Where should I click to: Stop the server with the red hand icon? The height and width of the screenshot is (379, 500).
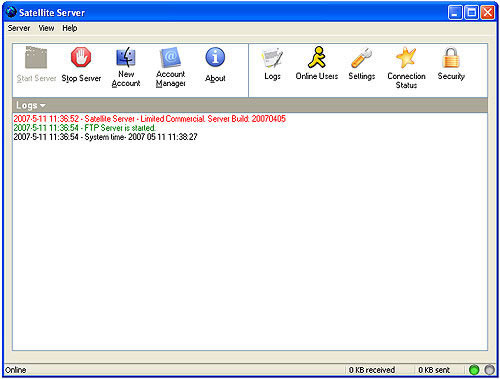pyautogui.click(x=81, y=57)
